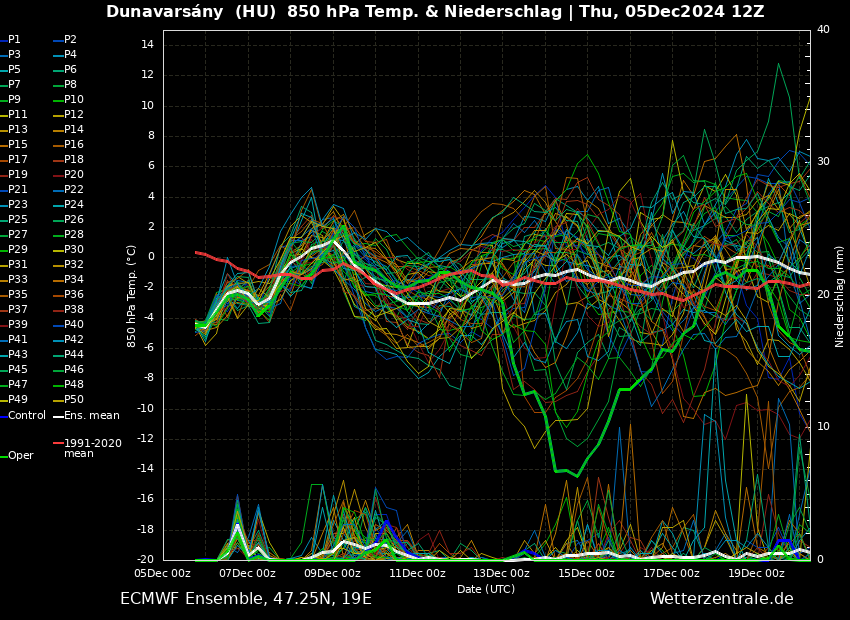Click the ECMWF Ensemble coordinates caption
Screen dimensions: 850x620
point(246,599)
